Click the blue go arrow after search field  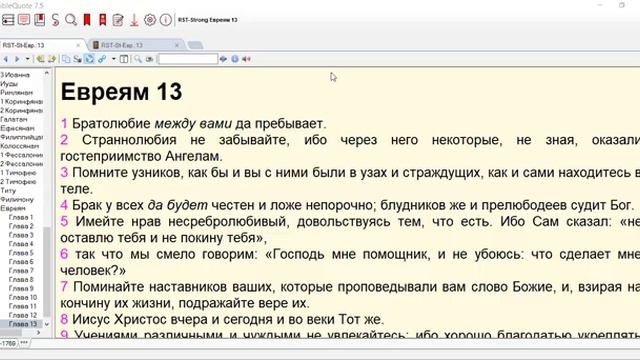223,59
